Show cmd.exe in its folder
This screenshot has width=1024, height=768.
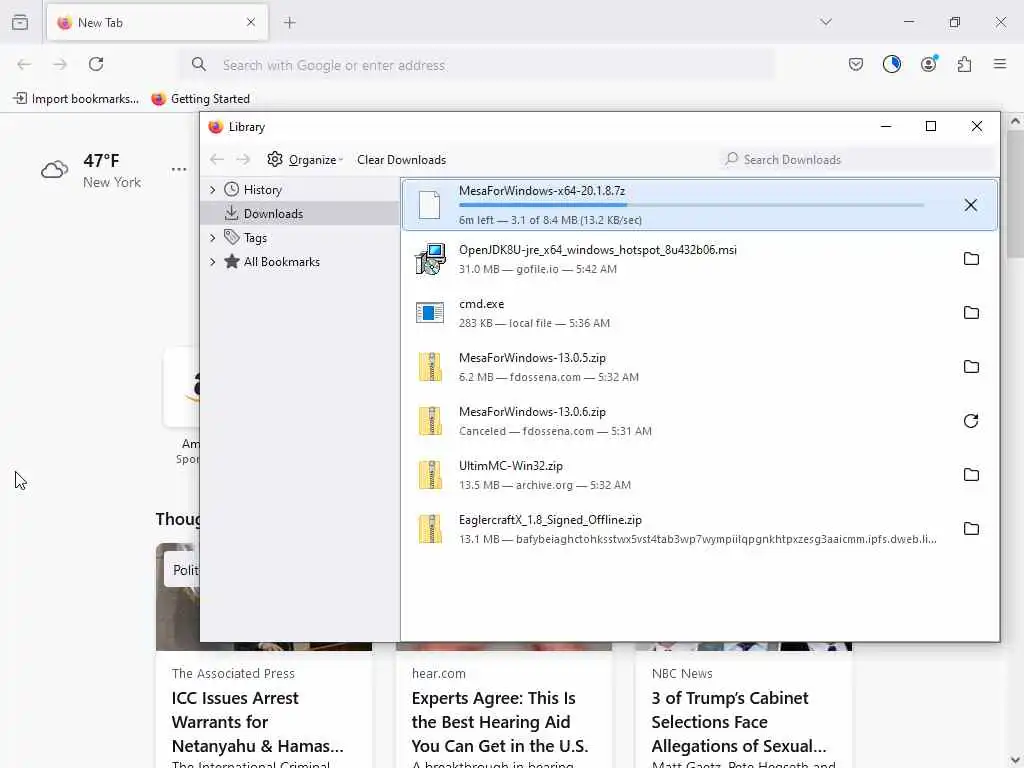971,313
